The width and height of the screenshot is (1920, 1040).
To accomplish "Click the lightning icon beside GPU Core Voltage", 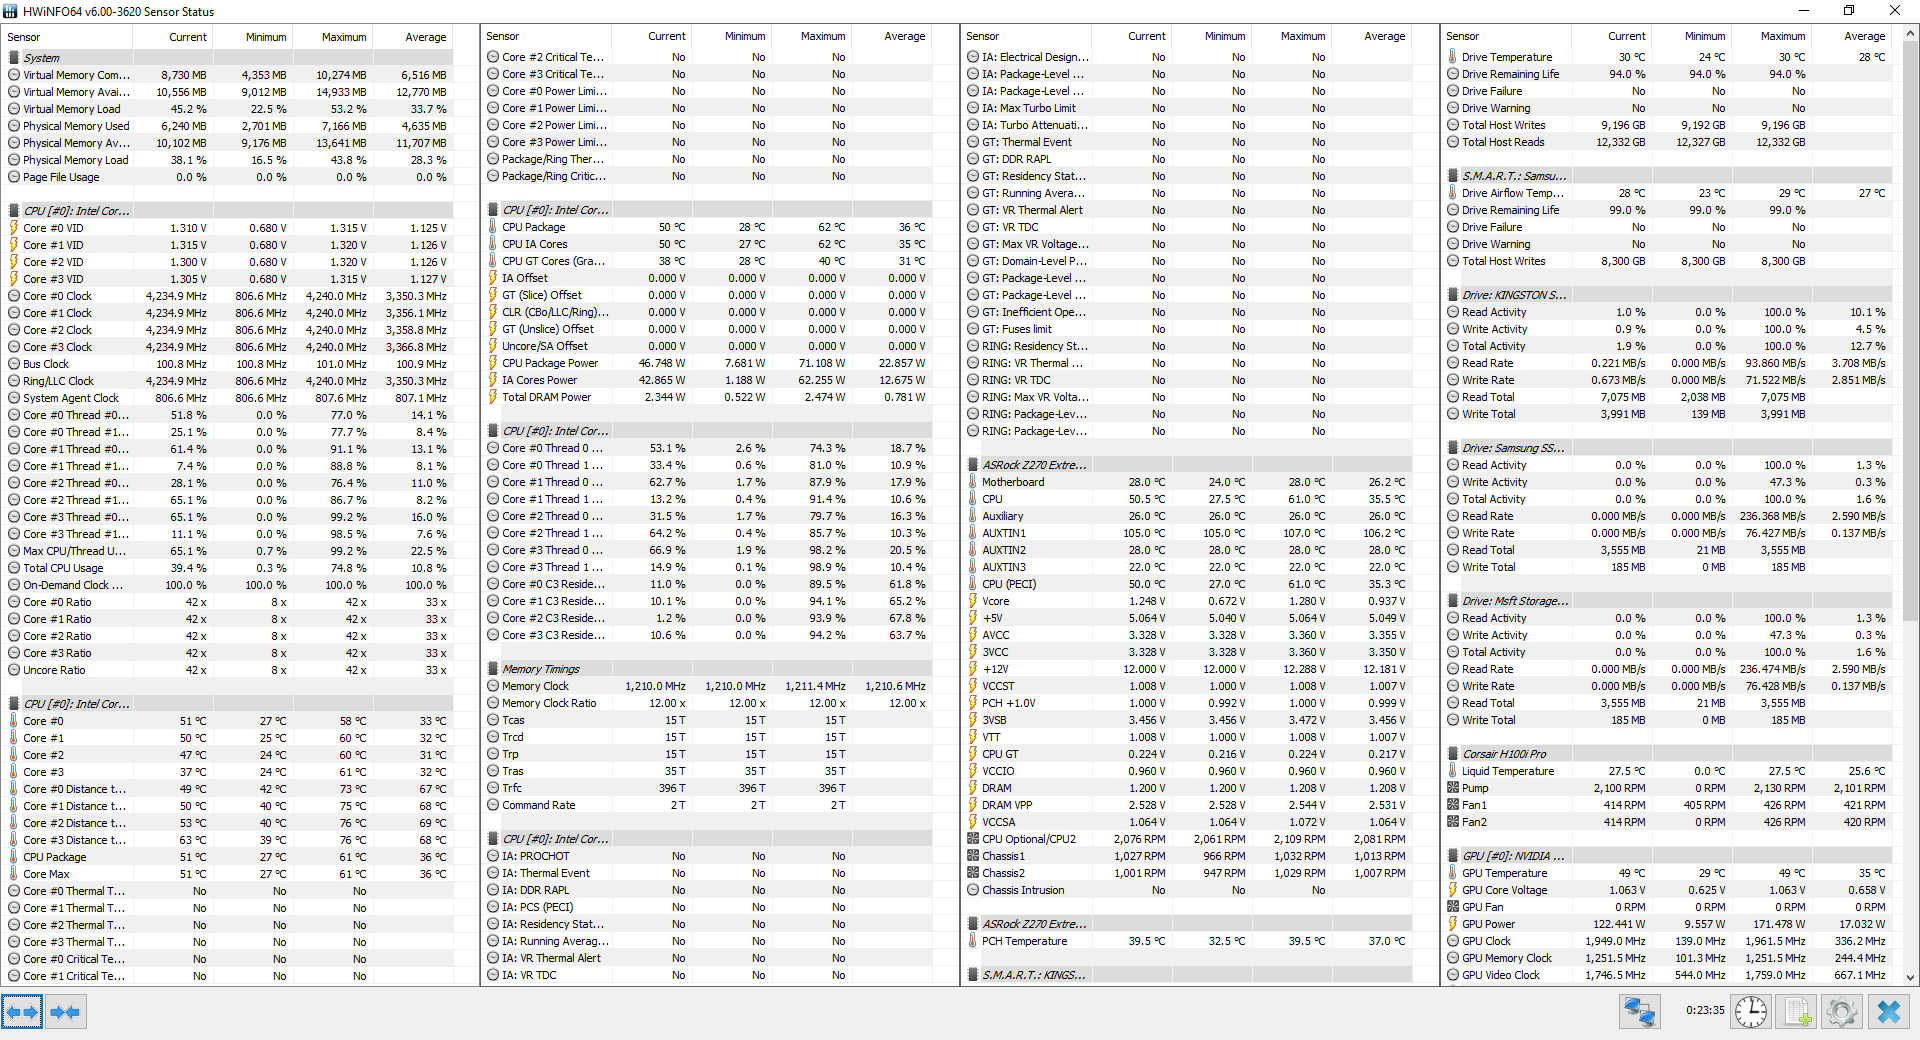I will [x=1453, y=890].
